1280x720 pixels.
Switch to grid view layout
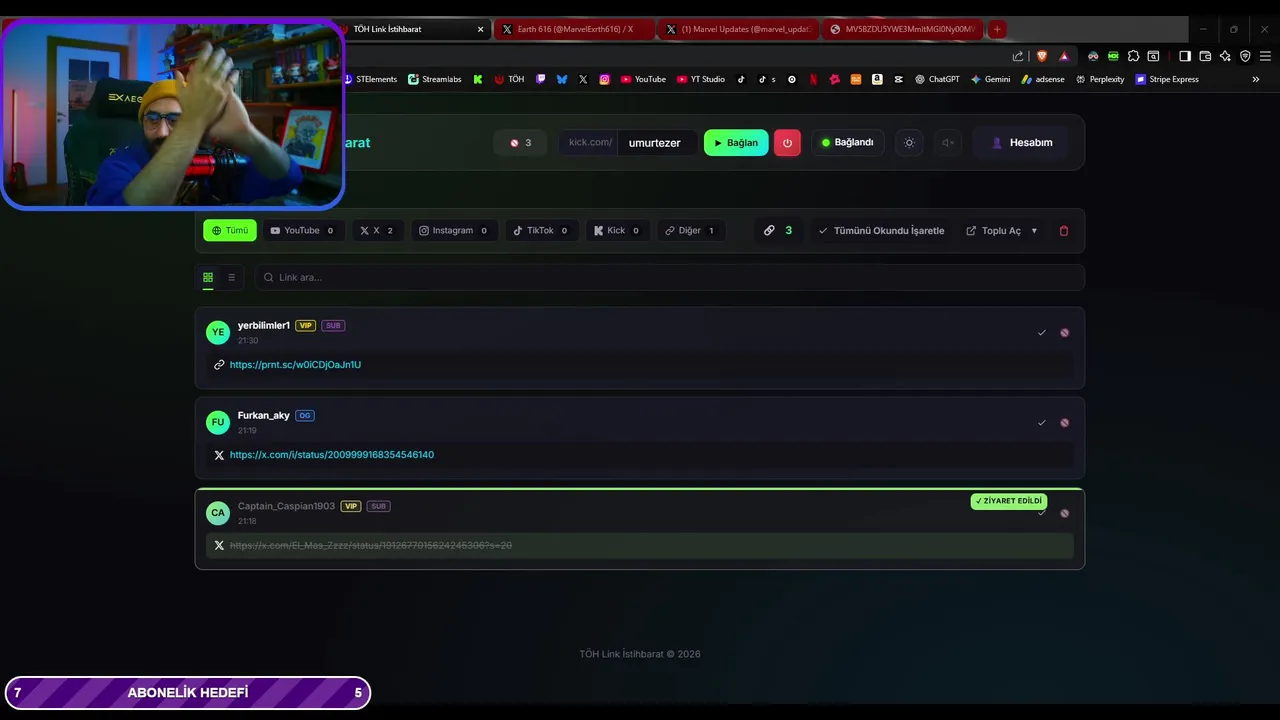coord(208,278)
